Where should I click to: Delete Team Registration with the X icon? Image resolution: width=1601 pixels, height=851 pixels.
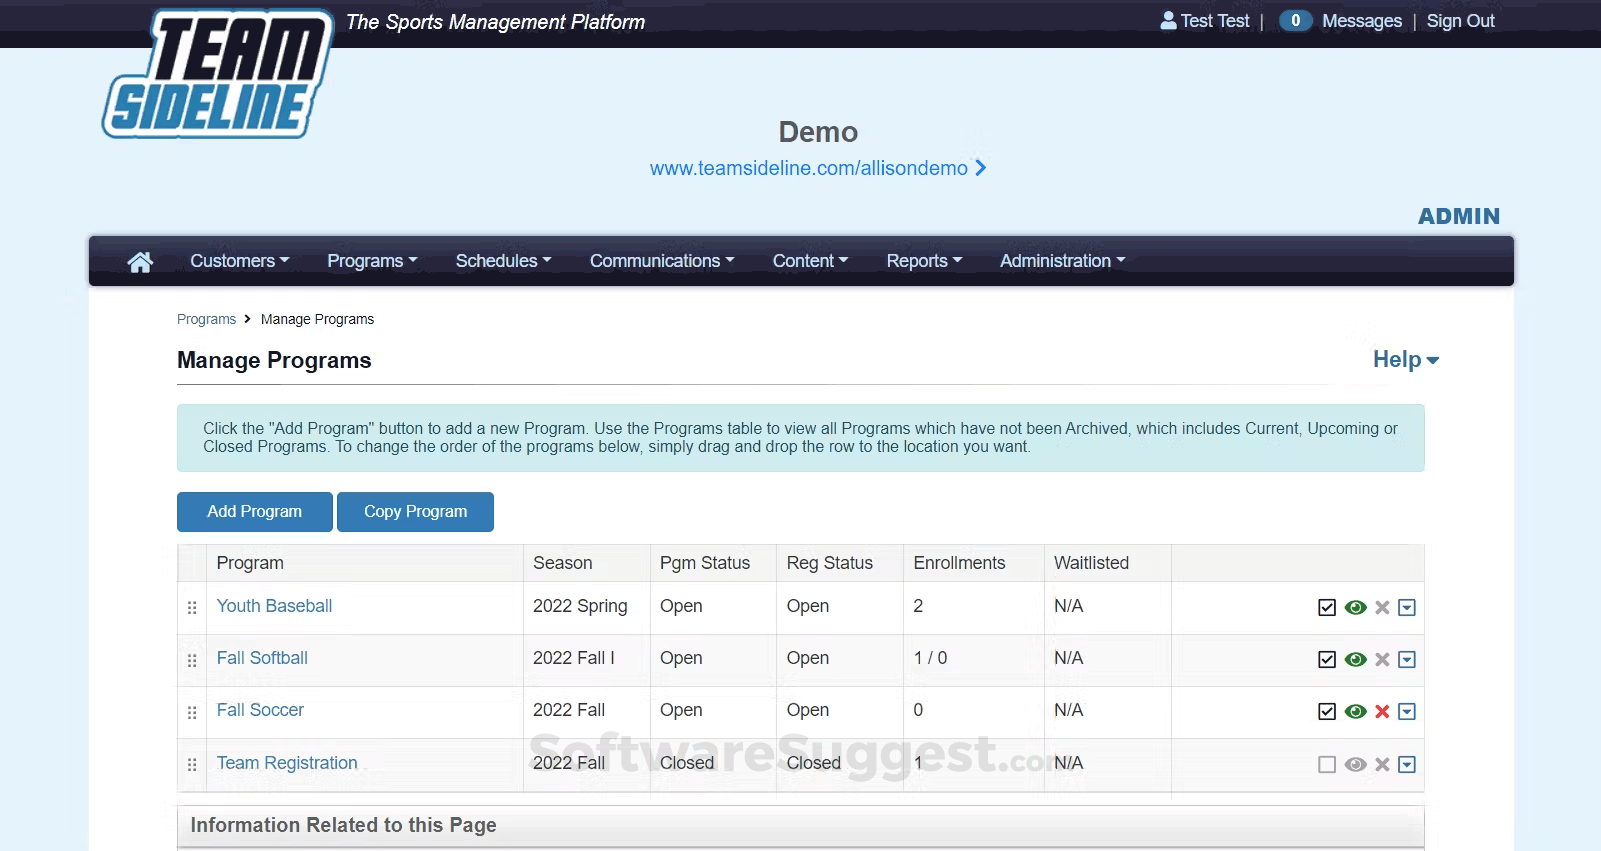click(1382, 765)
